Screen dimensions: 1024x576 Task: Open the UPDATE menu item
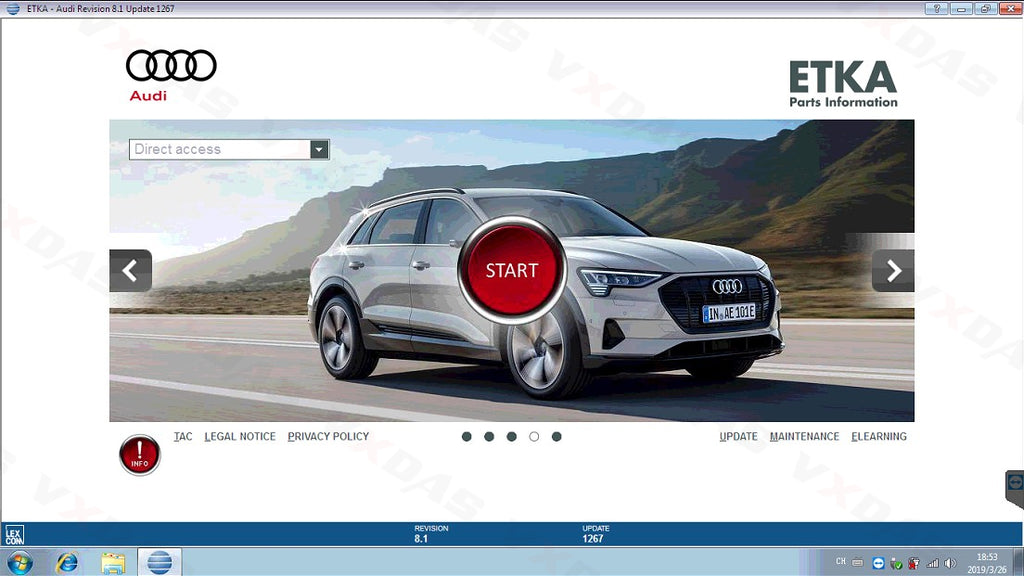(738, 437)
